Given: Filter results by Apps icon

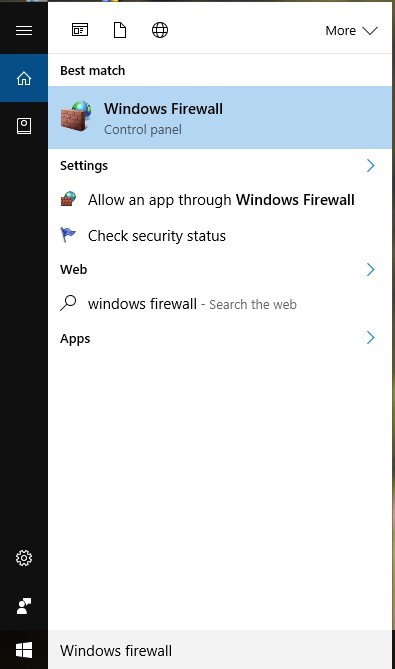Looking at the screenshot, I should pyautogui.click(x=80, y=30).
